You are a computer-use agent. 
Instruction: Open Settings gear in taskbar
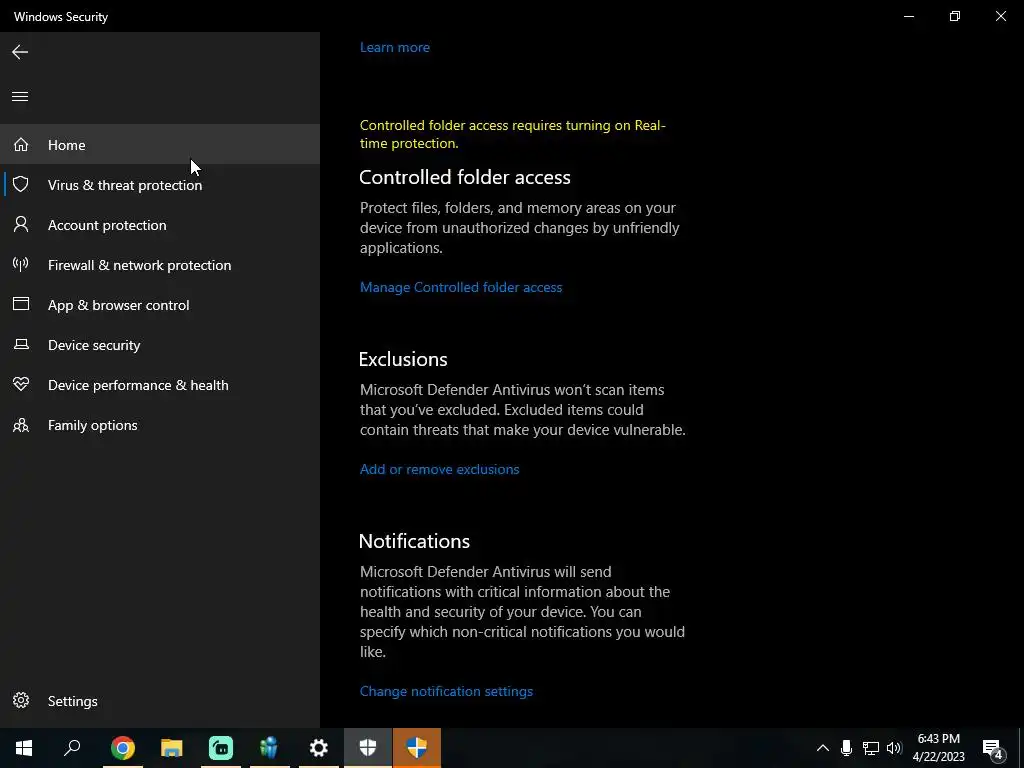(x=319, y=748)
